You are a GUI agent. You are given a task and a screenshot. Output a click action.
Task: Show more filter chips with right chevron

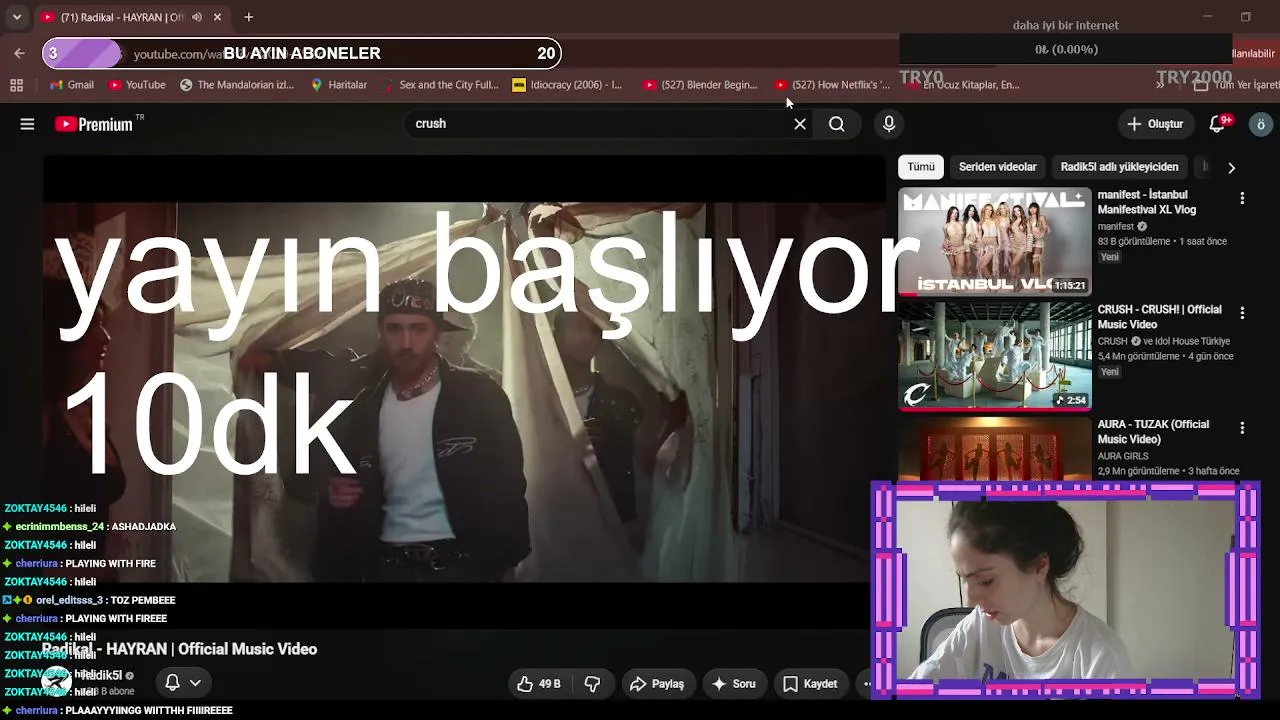pos(1231,168)
